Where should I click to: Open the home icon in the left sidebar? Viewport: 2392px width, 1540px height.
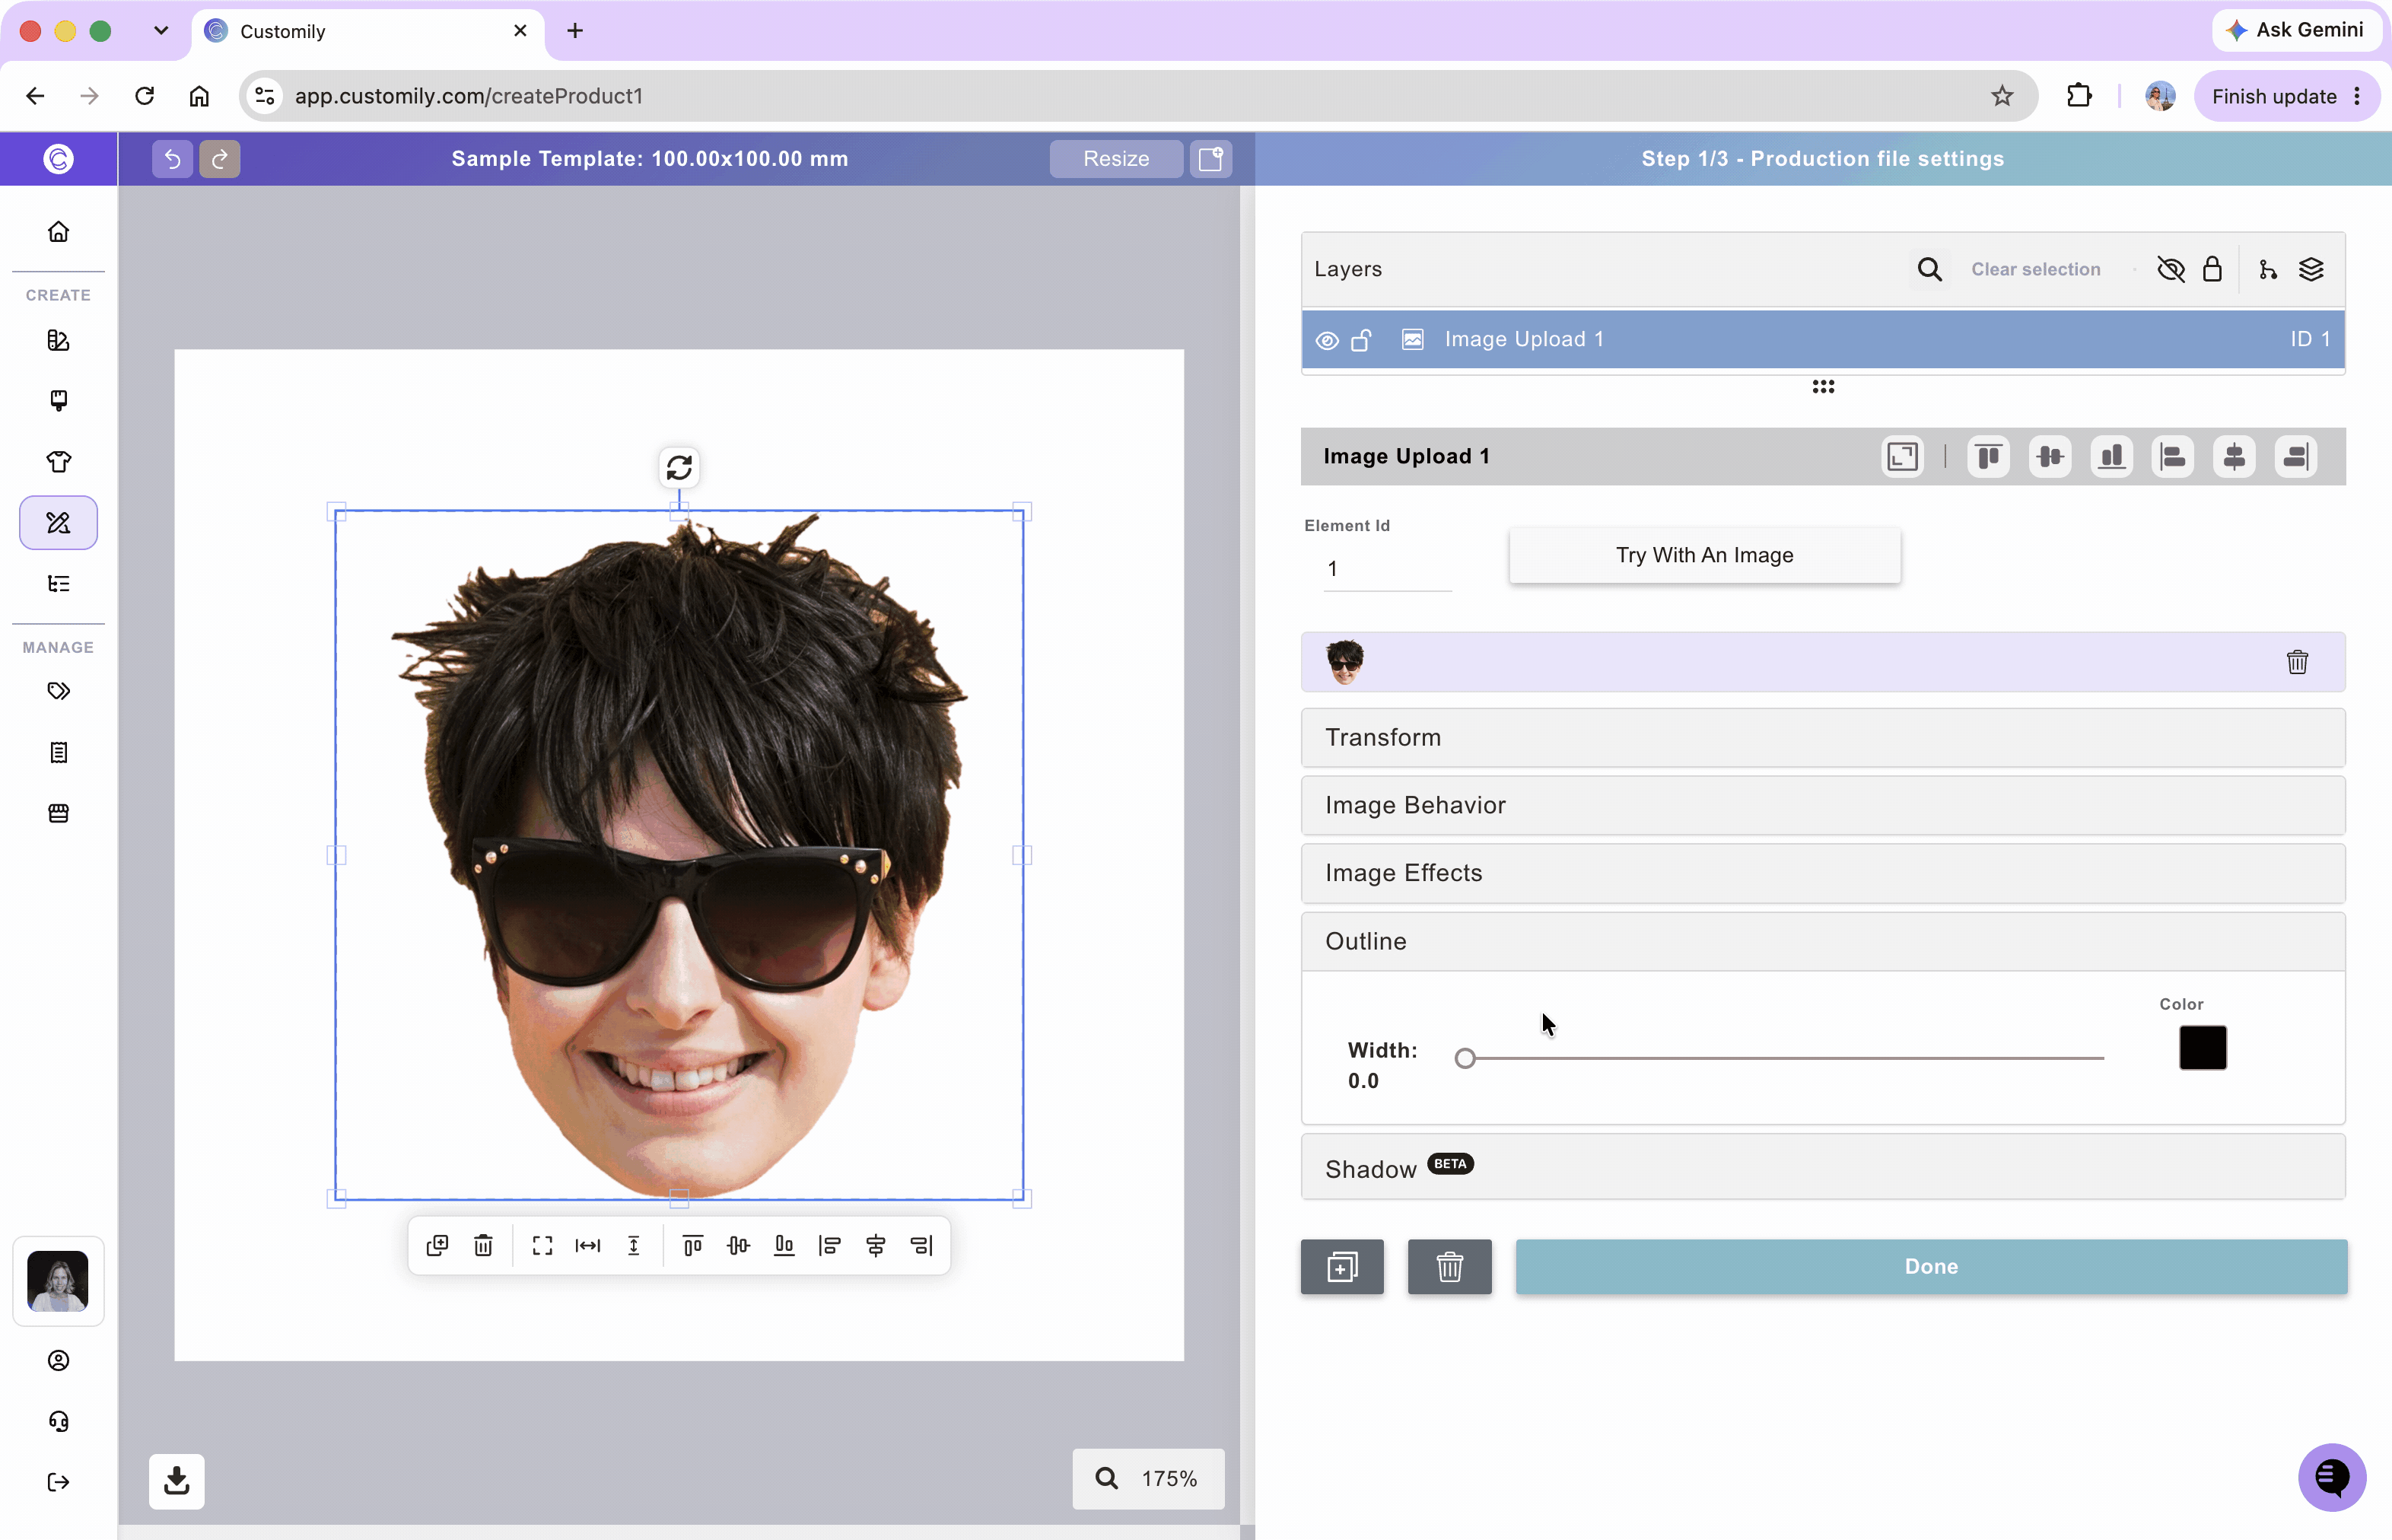[x=59, y=232]
